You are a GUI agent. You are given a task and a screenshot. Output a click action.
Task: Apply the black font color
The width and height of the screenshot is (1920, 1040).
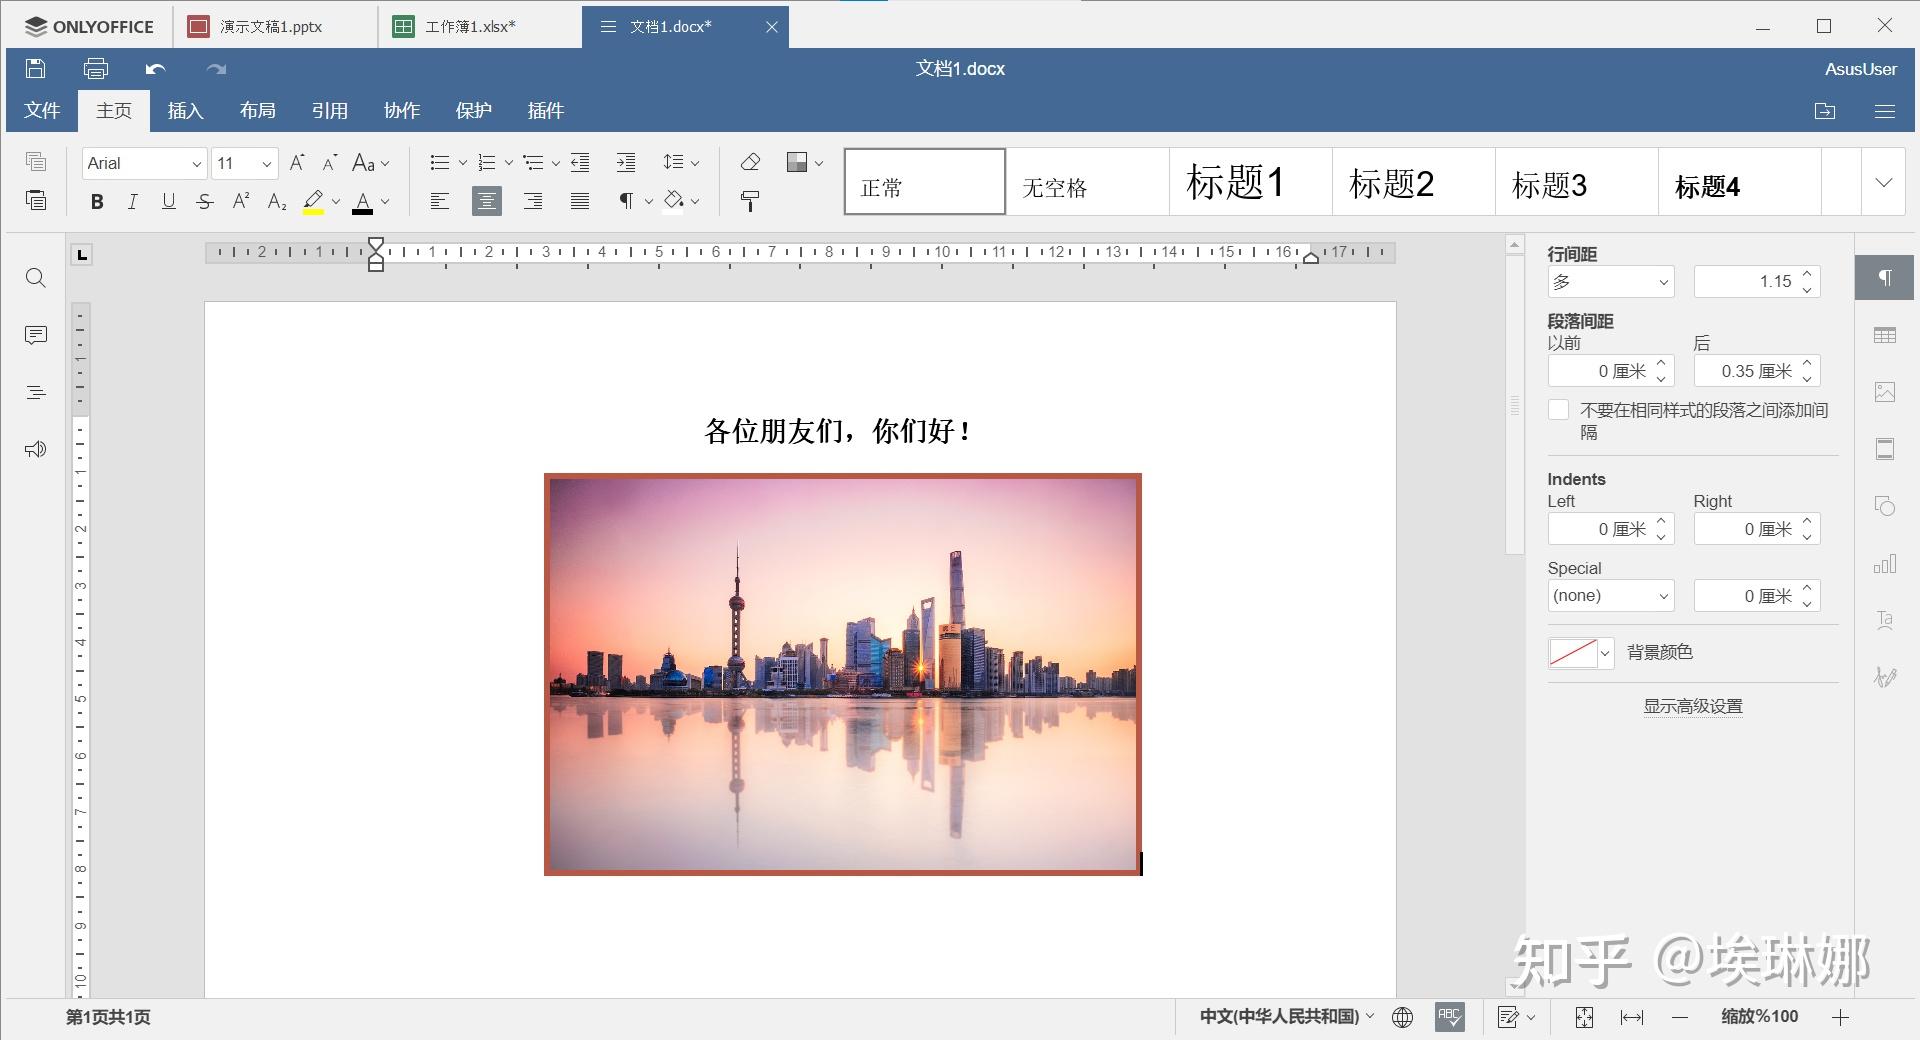coord(363,202)
